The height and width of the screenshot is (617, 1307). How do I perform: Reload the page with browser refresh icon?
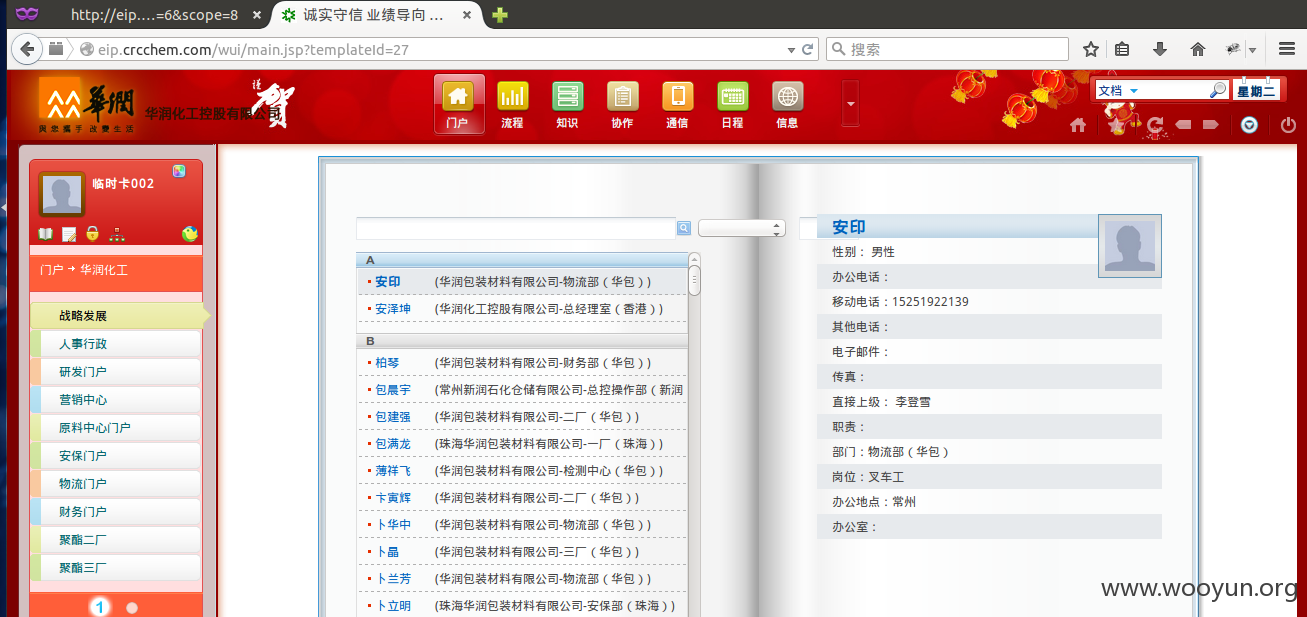coord(807,49)
